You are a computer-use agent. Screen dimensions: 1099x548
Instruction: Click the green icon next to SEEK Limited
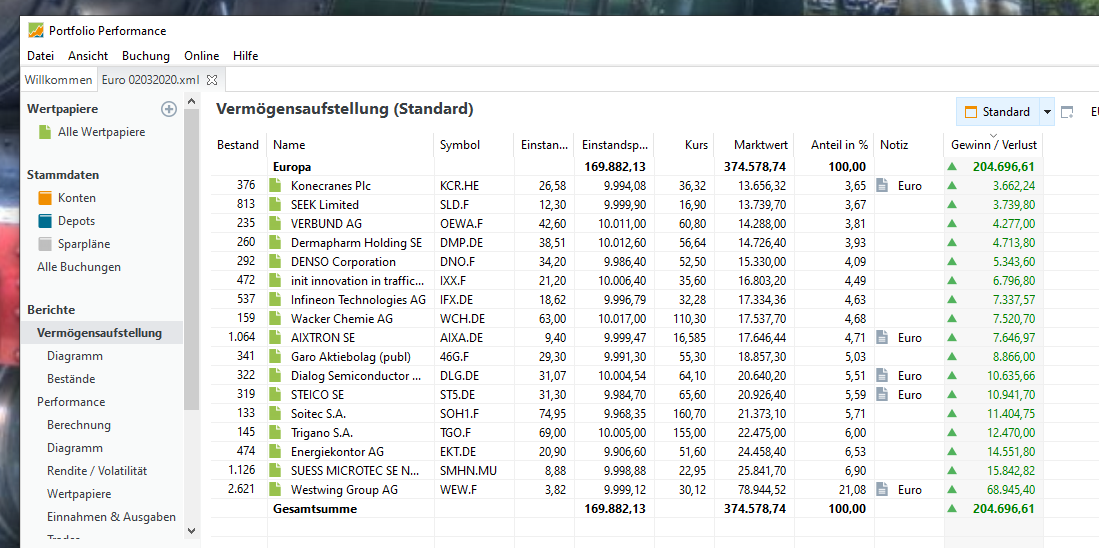(276, 205)
